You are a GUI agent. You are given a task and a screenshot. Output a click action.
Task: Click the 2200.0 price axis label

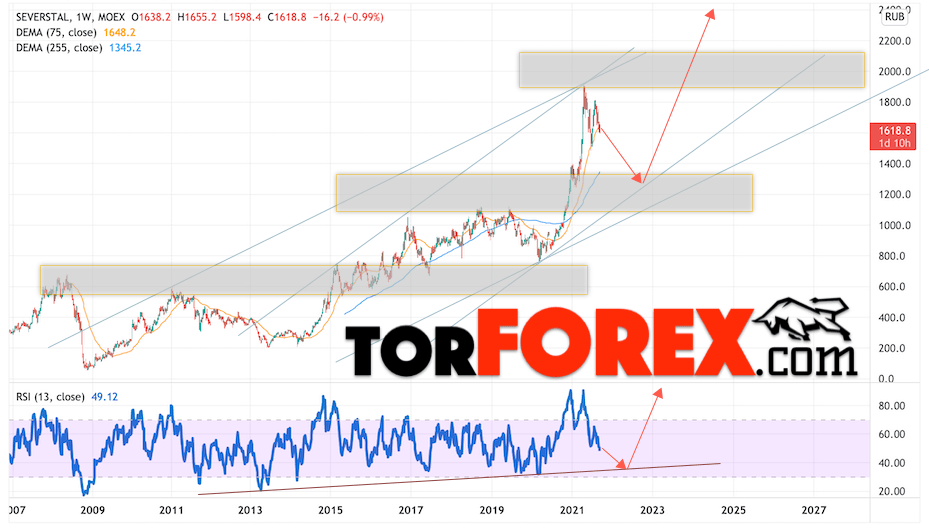[894, 41]
